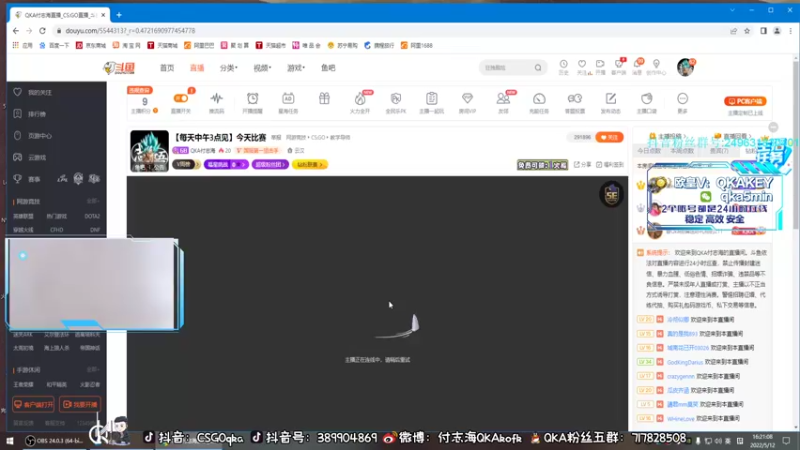Toggle the orange live-stream on/off switch
The image size is (800, 450).
pyautogui.click(x=181, y=98)
